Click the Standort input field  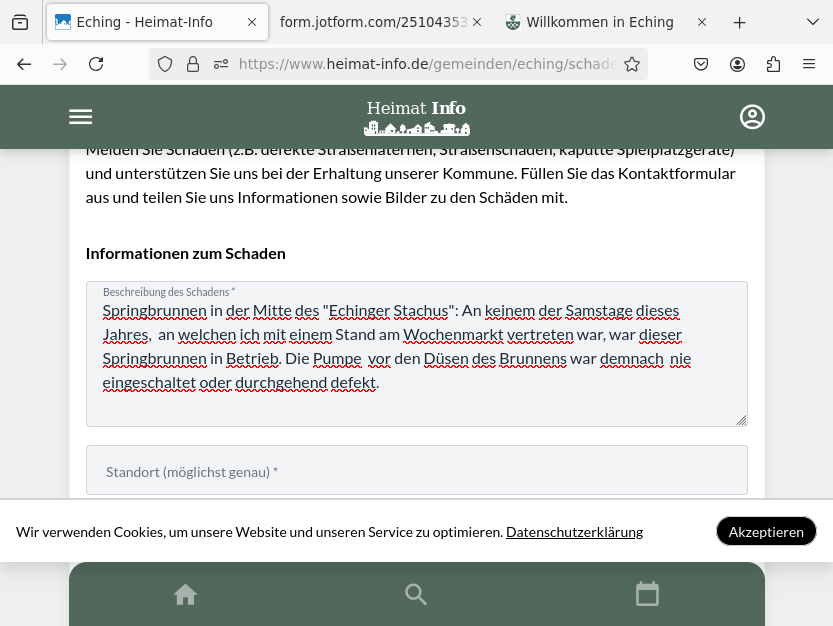tap(416, 471)
